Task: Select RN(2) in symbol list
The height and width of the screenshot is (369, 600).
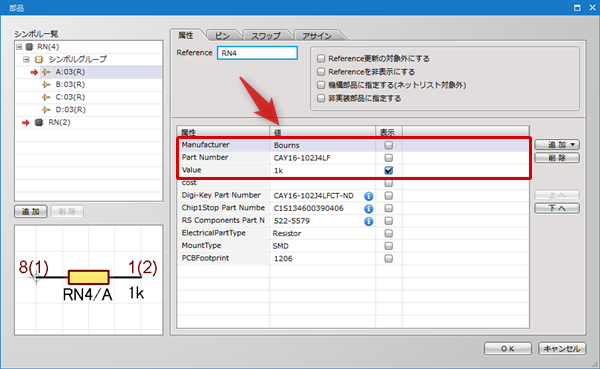Action: pyautogui.click(x=59, y=122)
